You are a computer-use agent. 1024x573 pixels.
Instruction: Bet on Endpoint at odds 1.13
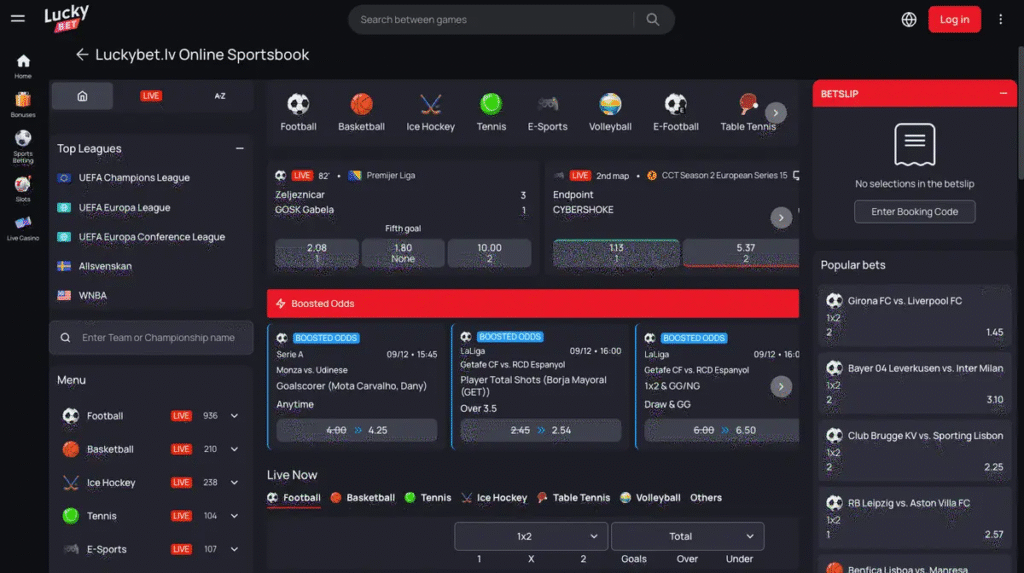[x=616, y=253]
